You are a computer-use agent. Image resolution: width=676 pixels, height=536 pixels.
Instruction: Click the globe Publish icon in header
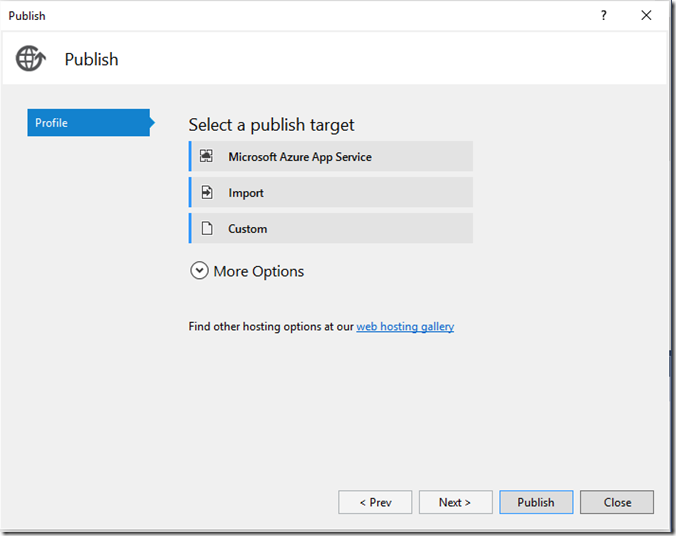click(31, 59)
